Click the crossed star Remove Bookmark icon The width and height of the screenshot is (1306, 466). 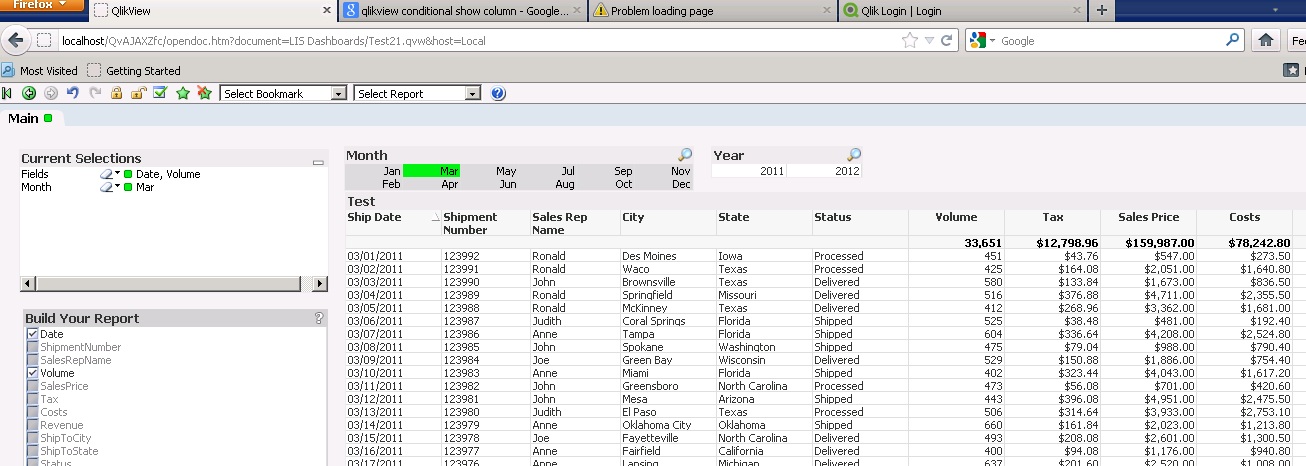(x=205, y=93)
